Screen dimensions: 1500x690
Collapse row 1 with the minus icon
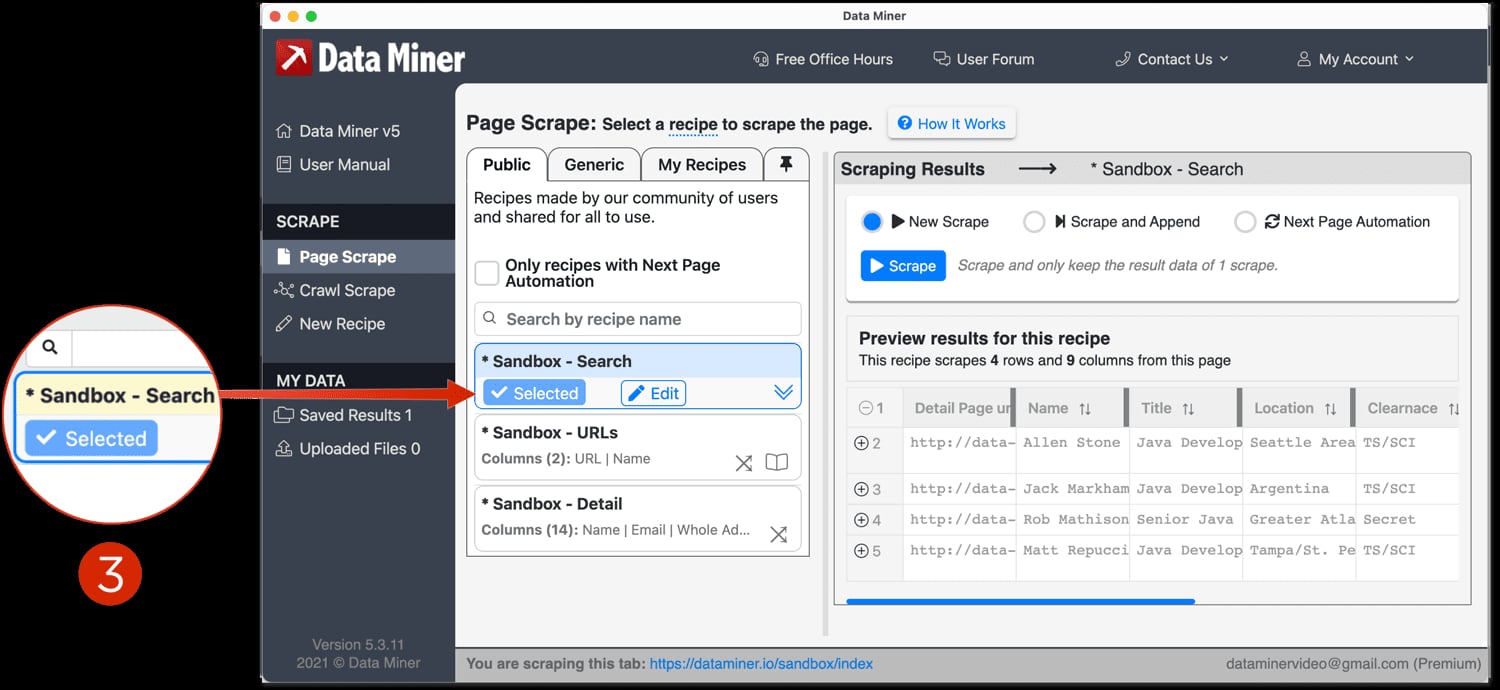click(866, 408)
